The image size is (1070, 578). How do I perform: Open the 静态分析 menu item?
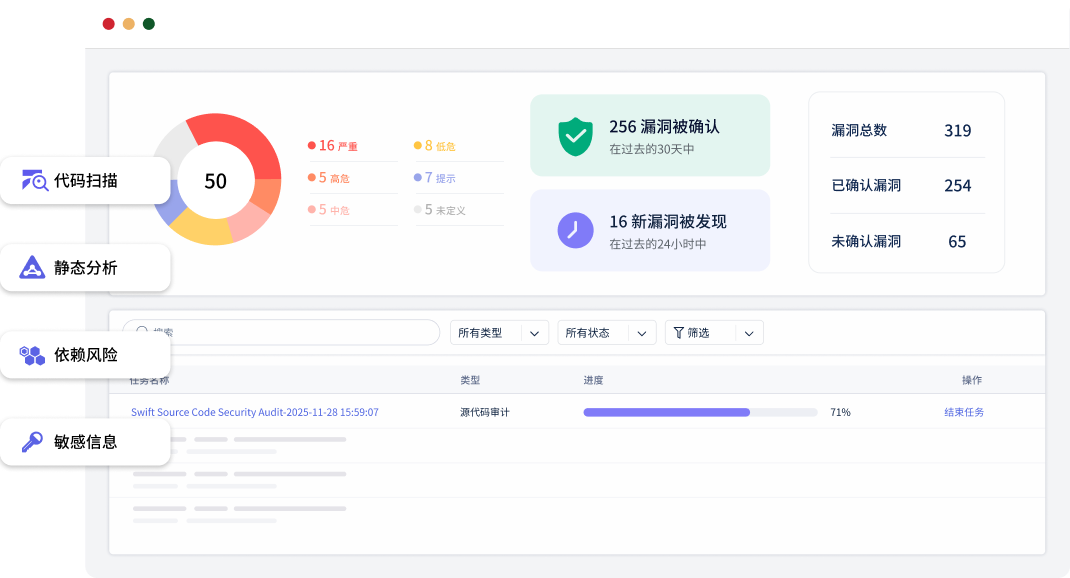(85, 268)
